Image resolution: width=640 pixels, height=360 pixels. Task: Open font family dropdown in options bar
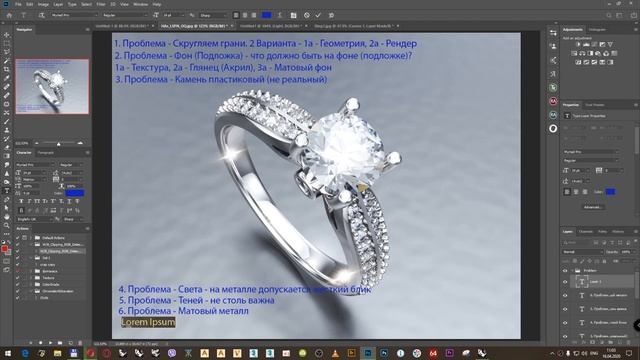click(x=73, y=15)
